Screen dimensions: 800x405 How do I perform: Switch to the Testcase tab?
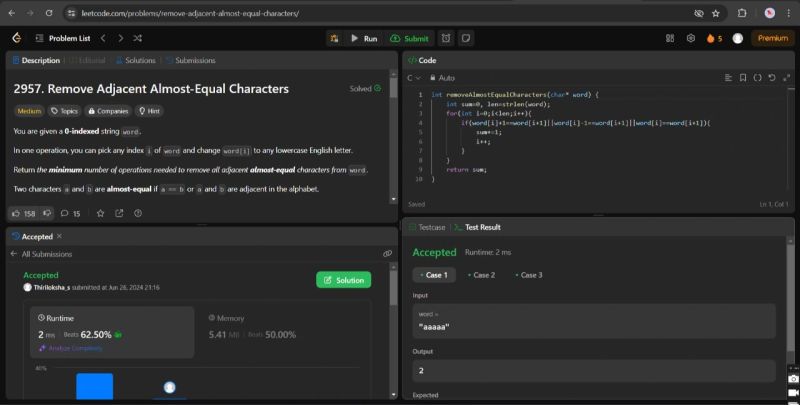[427, 227]
